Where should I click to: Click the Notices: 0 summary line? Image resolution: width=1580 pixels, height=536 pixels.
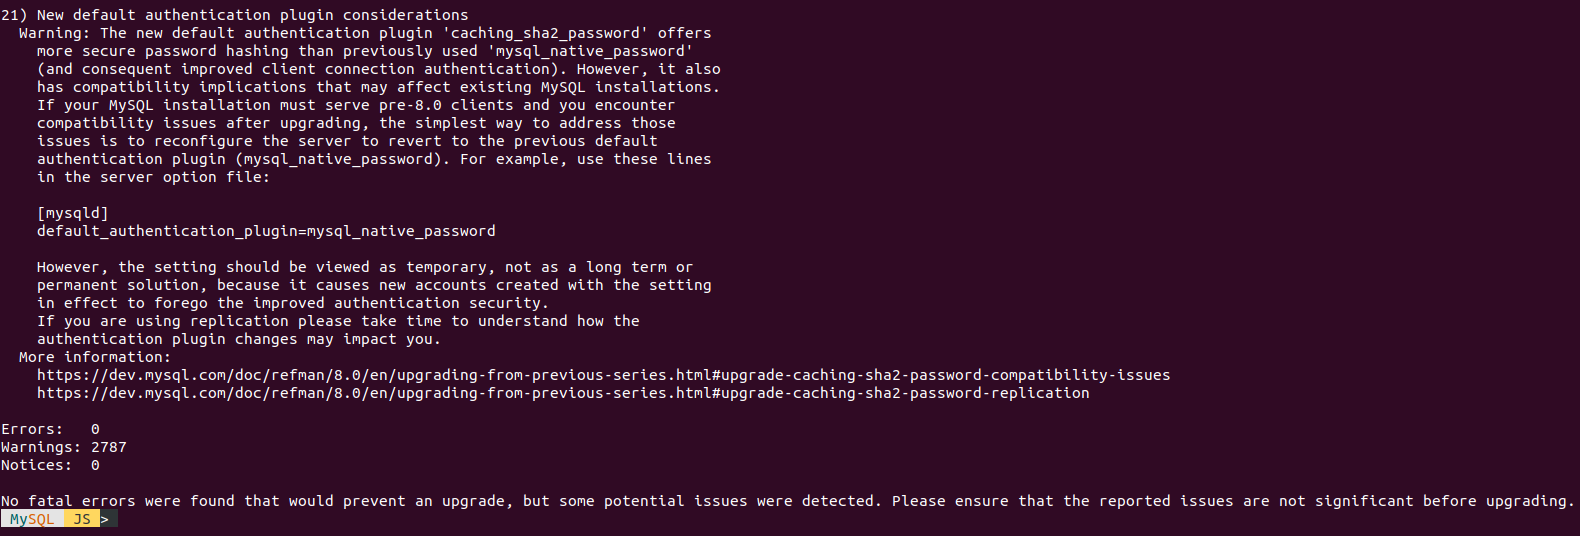[50, 465]
